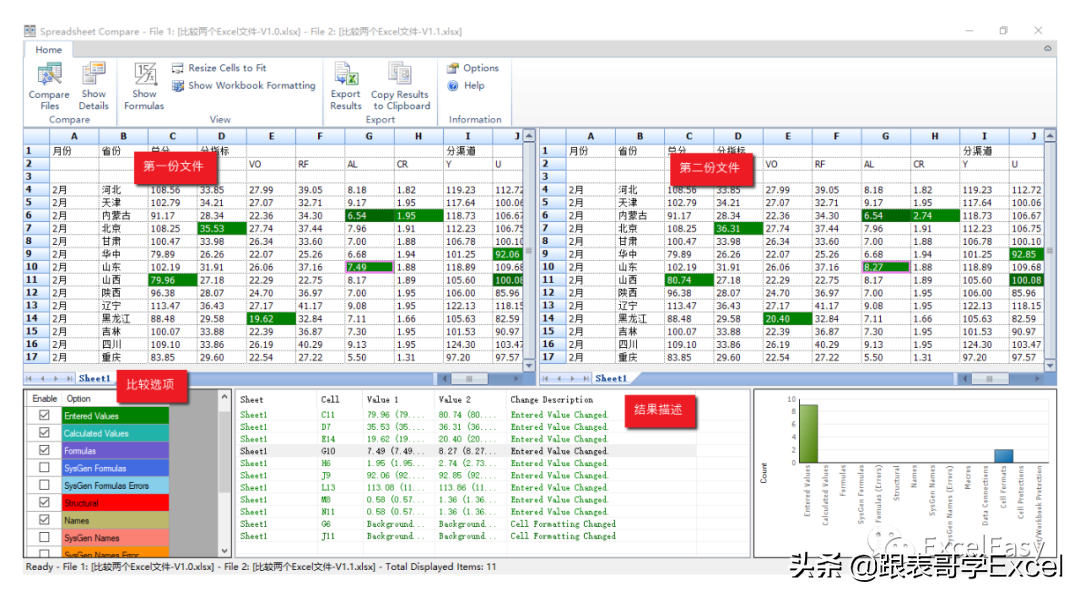Screen dimensions: 1080x597
Task: Open Help in Information group
Action: point(466,85)
